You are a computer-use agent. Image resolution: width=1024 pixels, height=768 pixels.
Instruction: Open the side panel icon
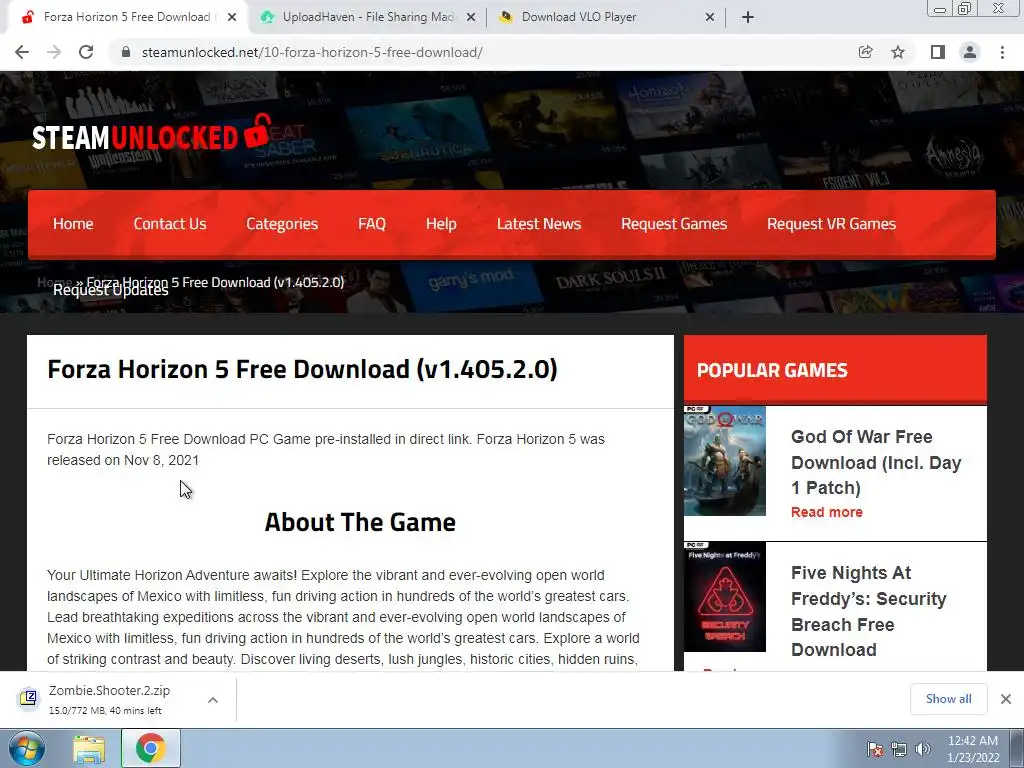[x=938, y=52]
